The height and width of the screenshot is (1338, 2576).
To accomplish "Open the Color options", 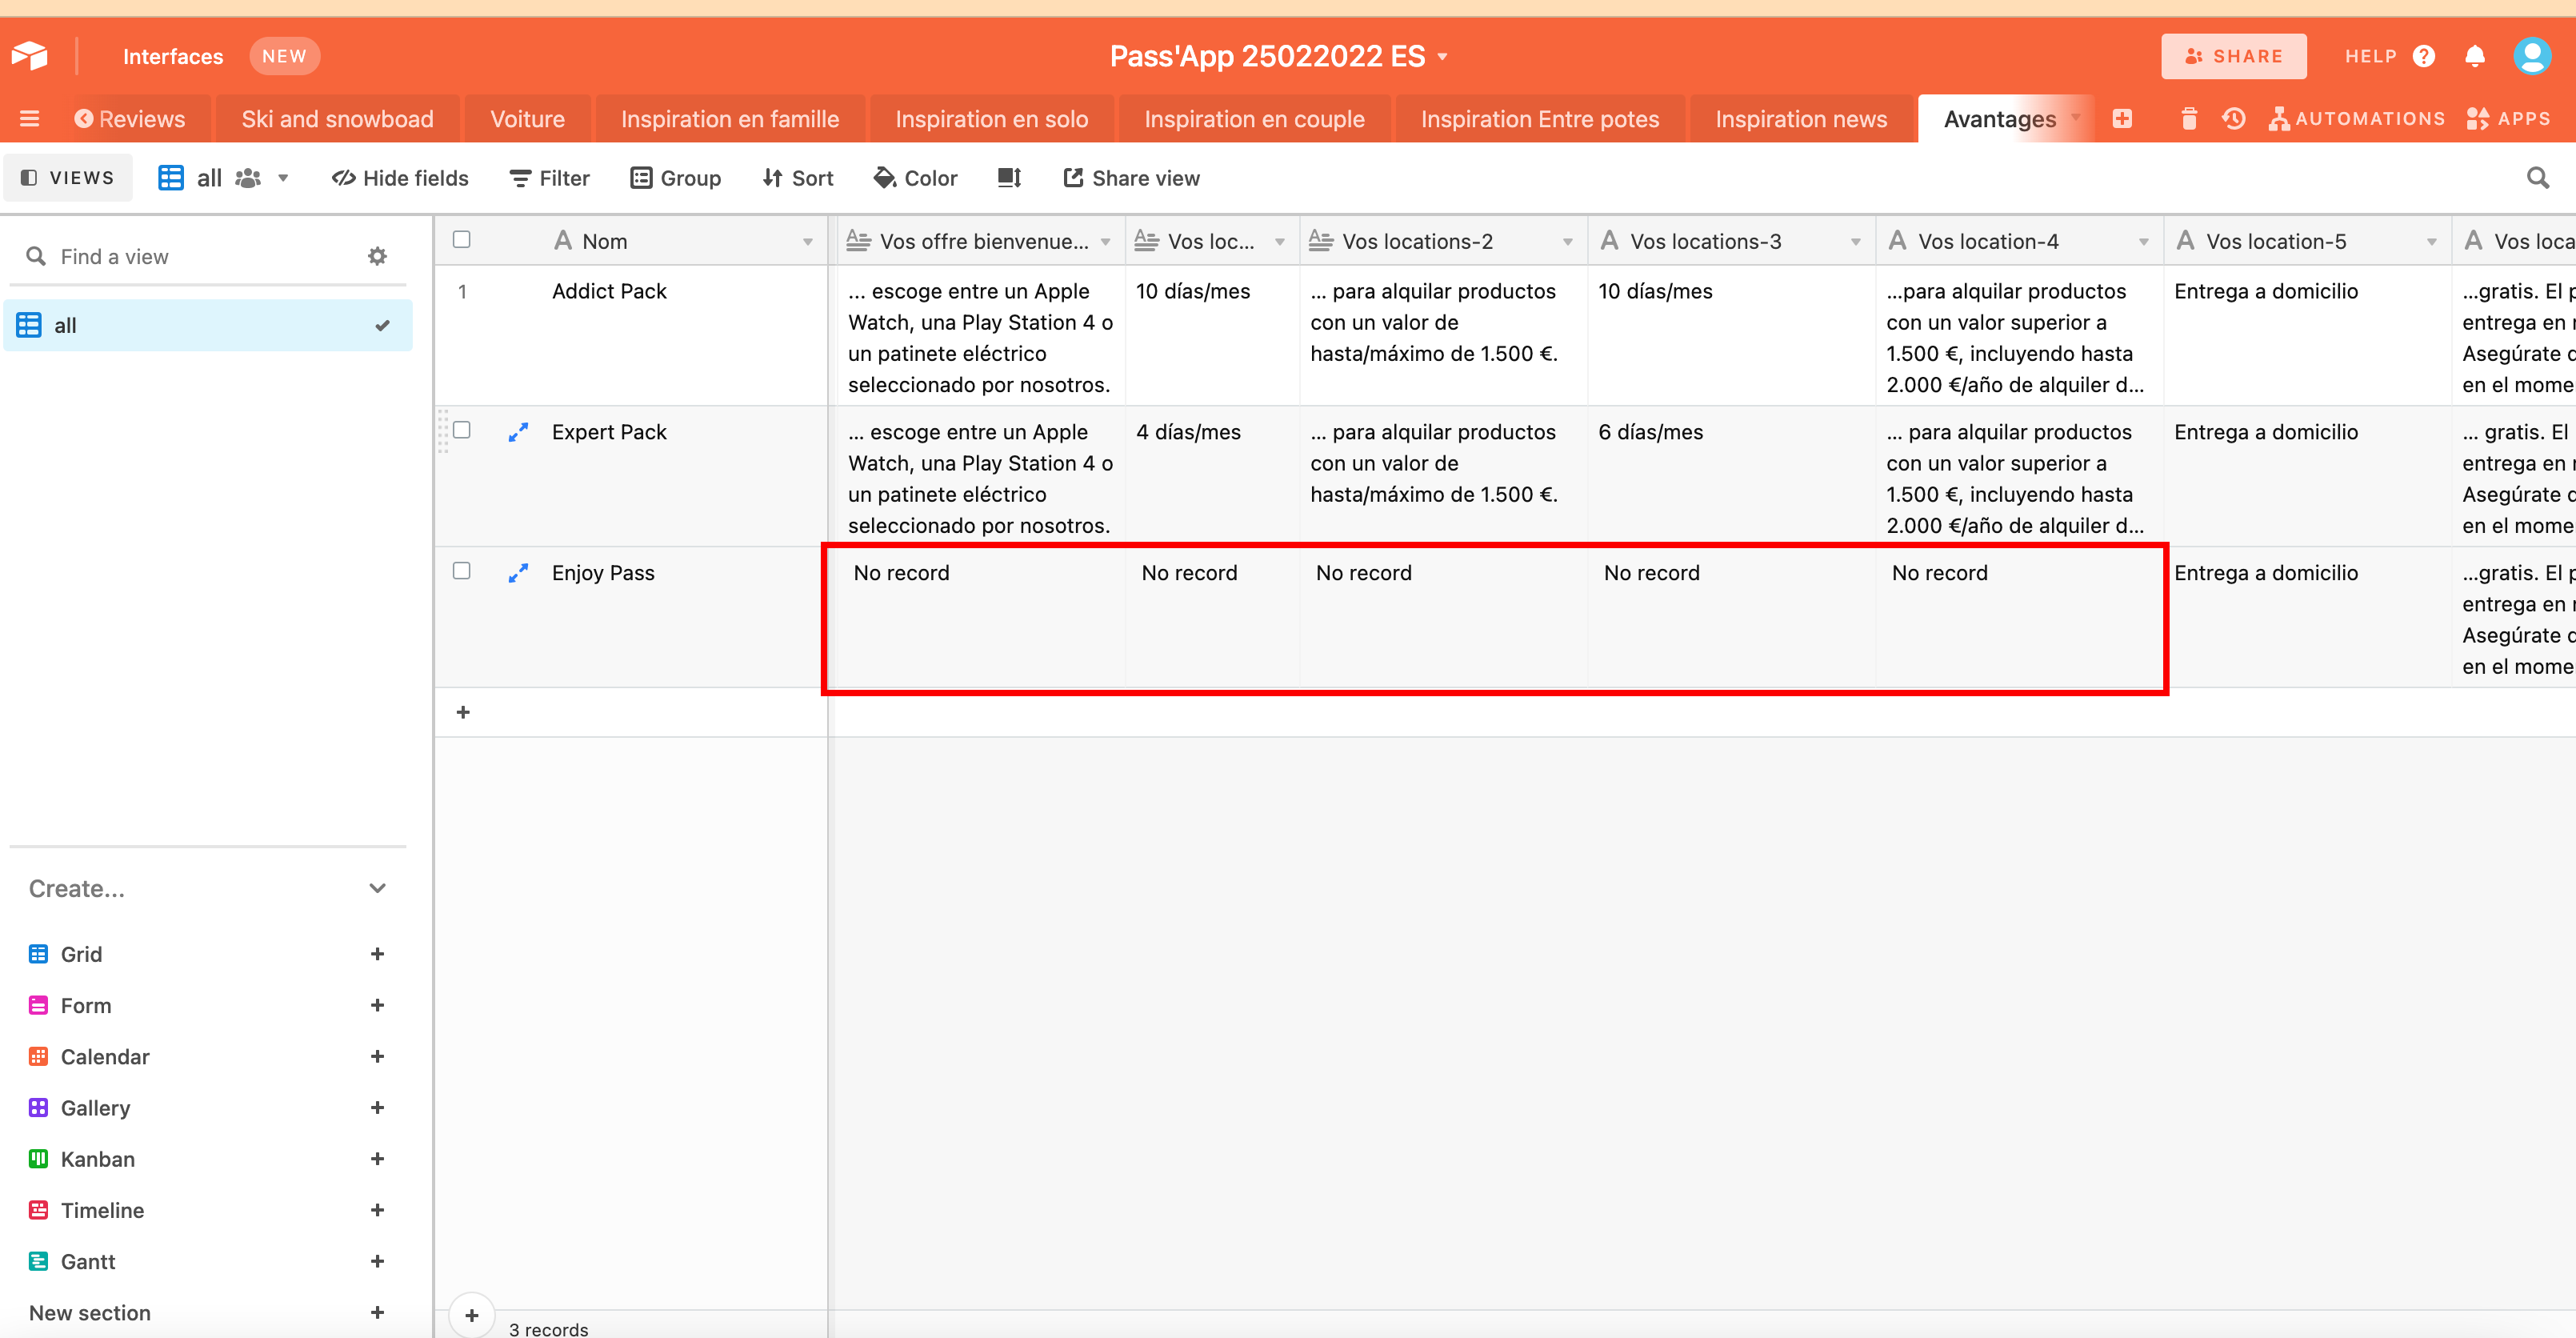I will click(915, 178).
